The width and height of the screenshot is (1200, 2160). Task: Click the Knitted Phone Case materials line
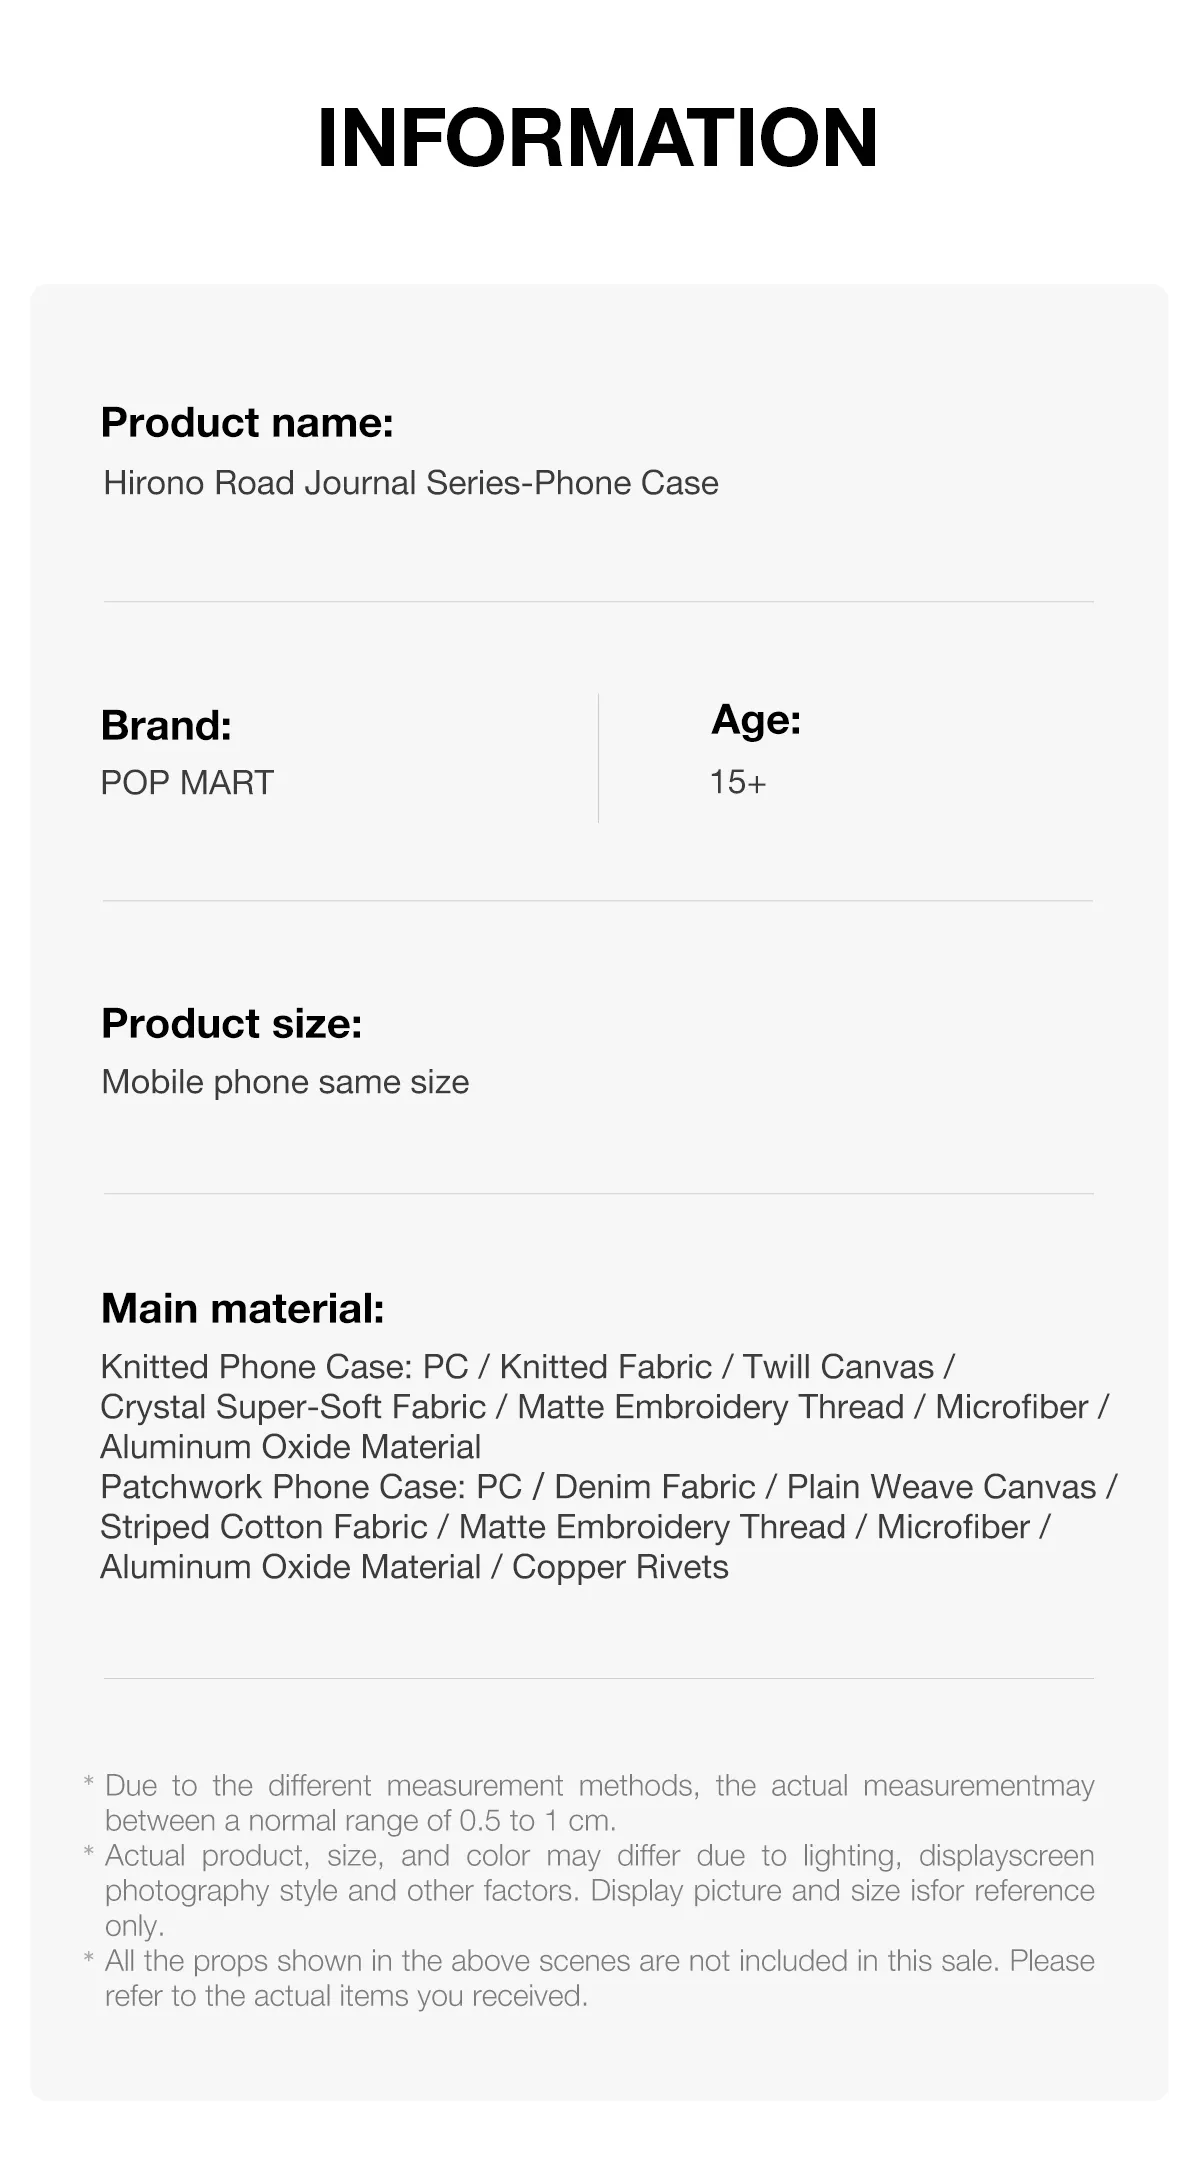point(527,1367)
